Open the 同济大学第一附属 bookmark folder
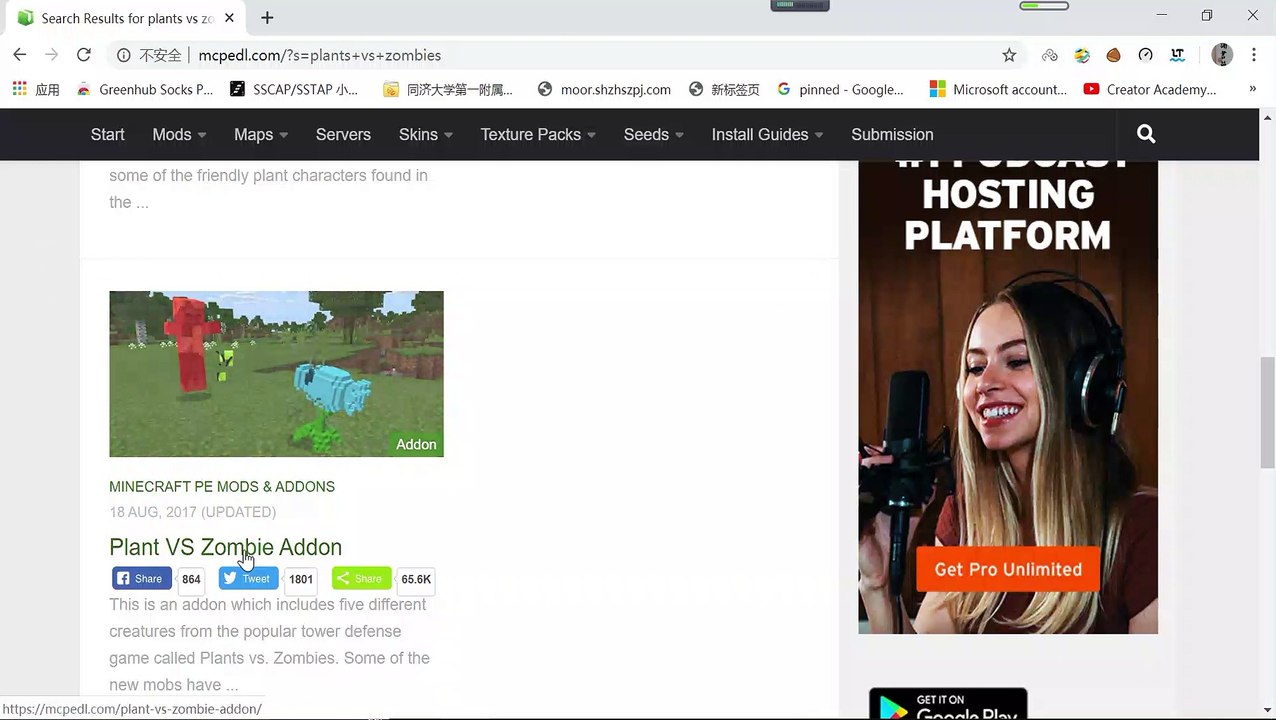The width and height of the screenshot is (1276, 720). click(448, 89)
